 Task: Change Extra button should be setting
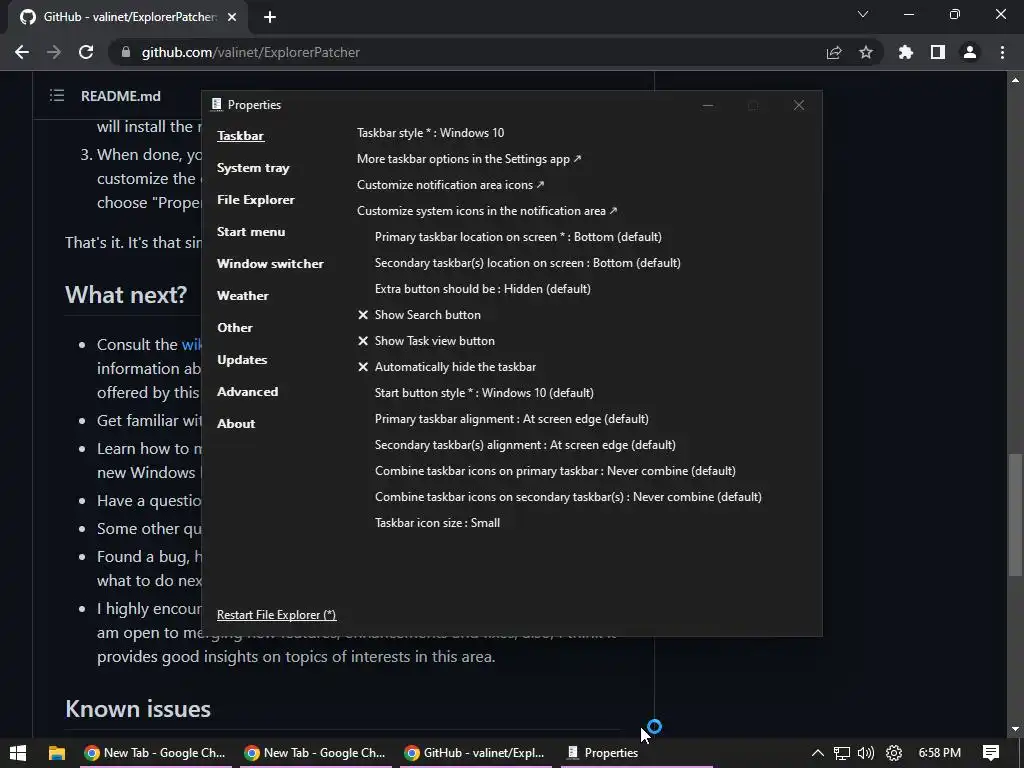pos(483,289)
